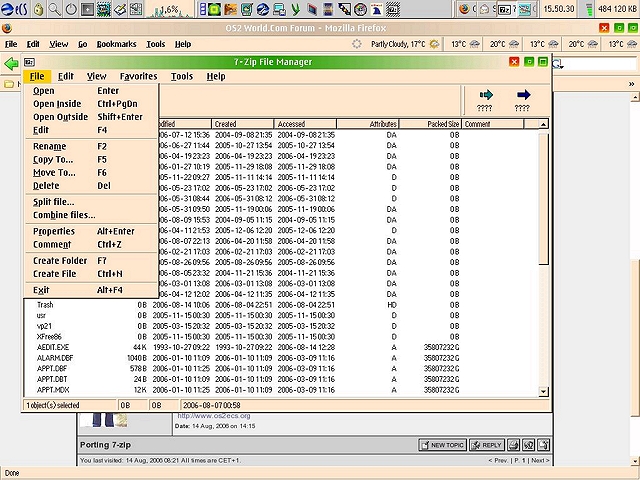Viewport: 640px width, 480px height.
Task: Click the New Topic forum button
Action: 444,445
